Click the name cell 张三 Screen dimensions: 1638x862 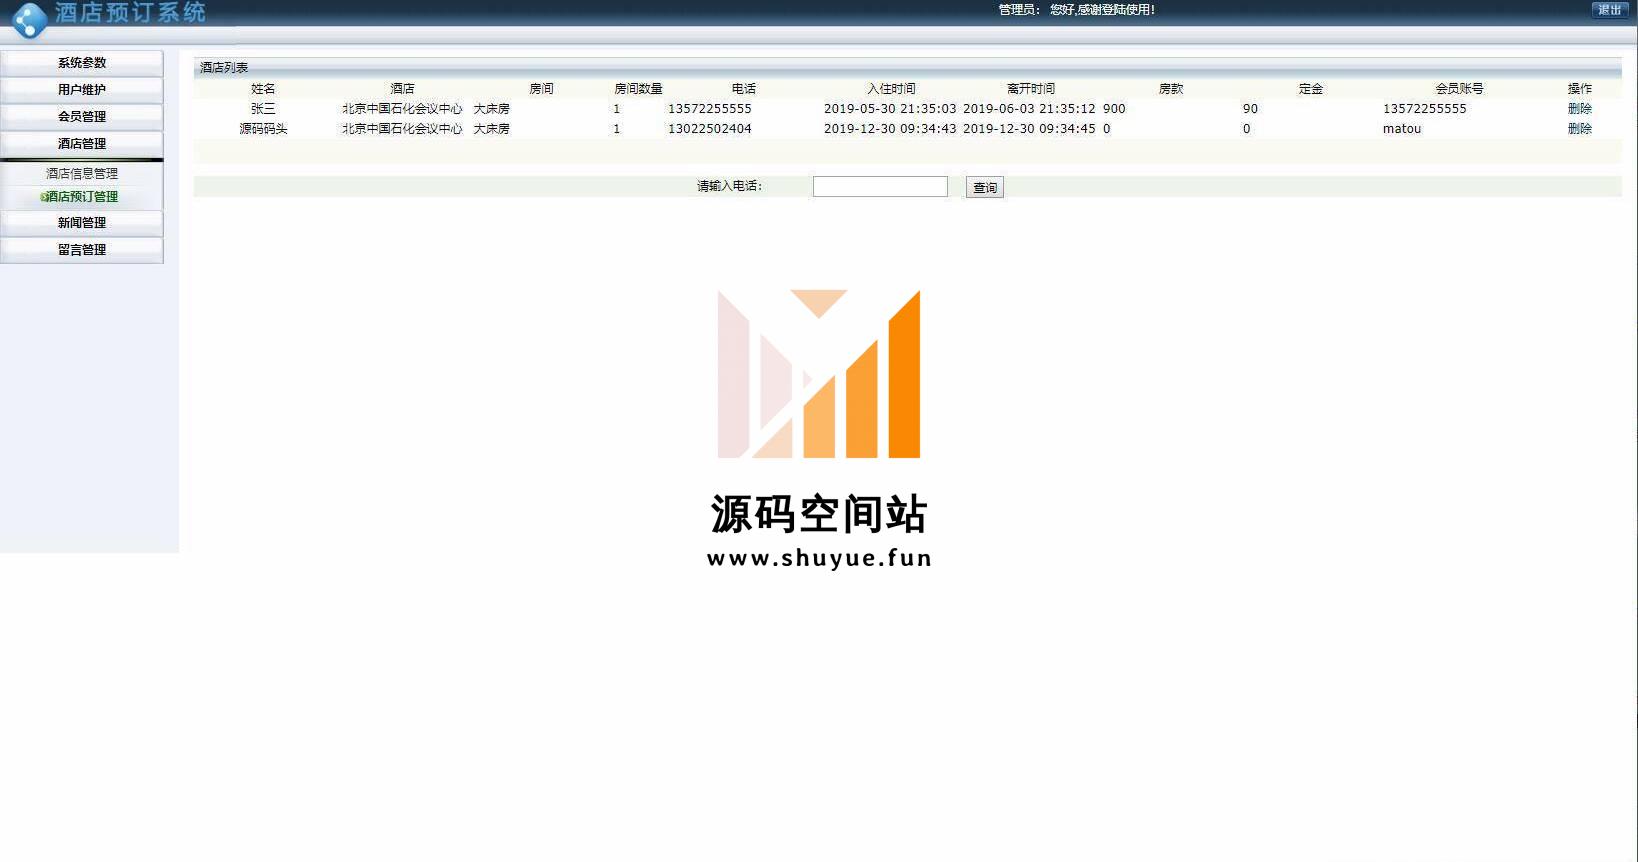click(263, 109)
